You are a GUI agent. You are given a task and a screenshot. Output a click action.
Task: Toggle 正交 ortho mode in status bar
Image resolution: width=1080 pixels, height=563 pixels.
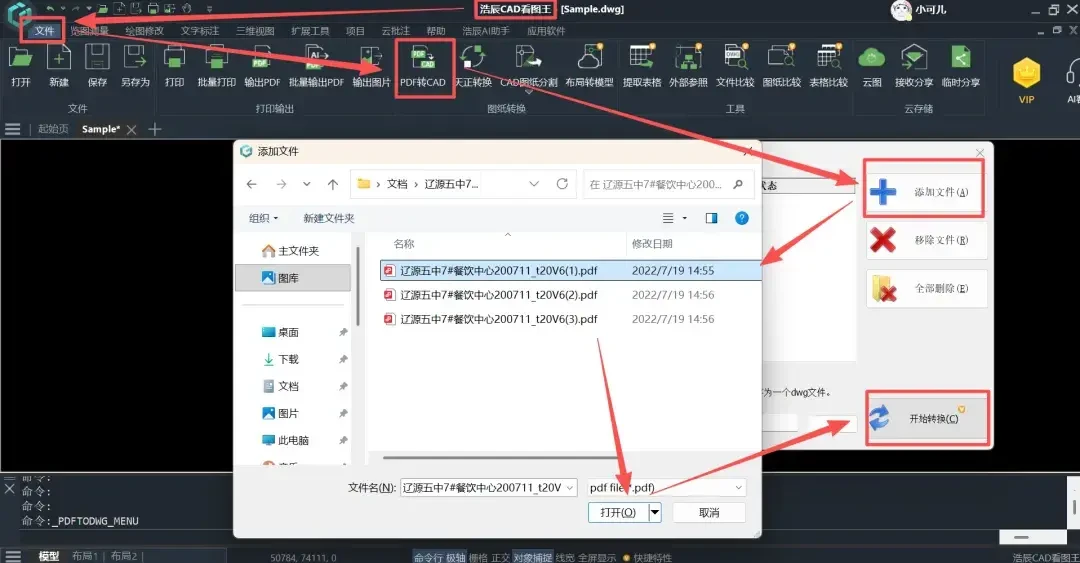(501, 557)
